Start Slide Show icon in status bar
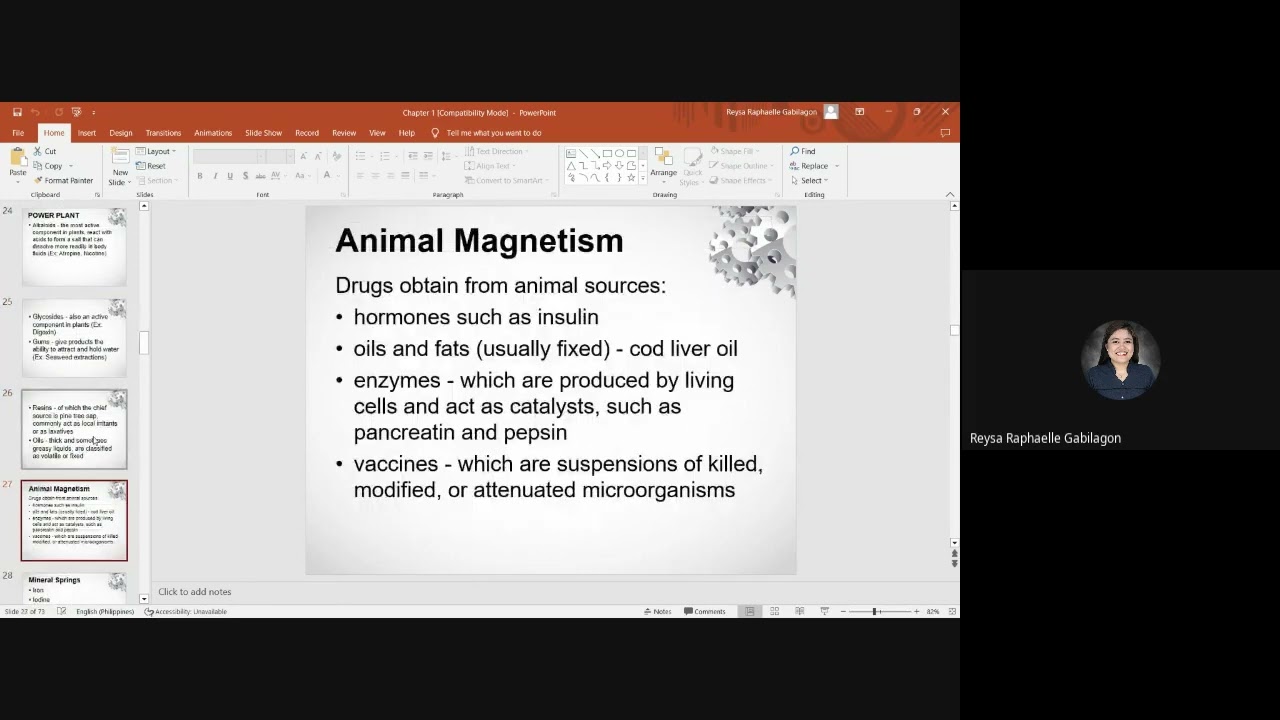Viewport: 1280px width, 720px height. pyautogui.click(x=824, y=611)
